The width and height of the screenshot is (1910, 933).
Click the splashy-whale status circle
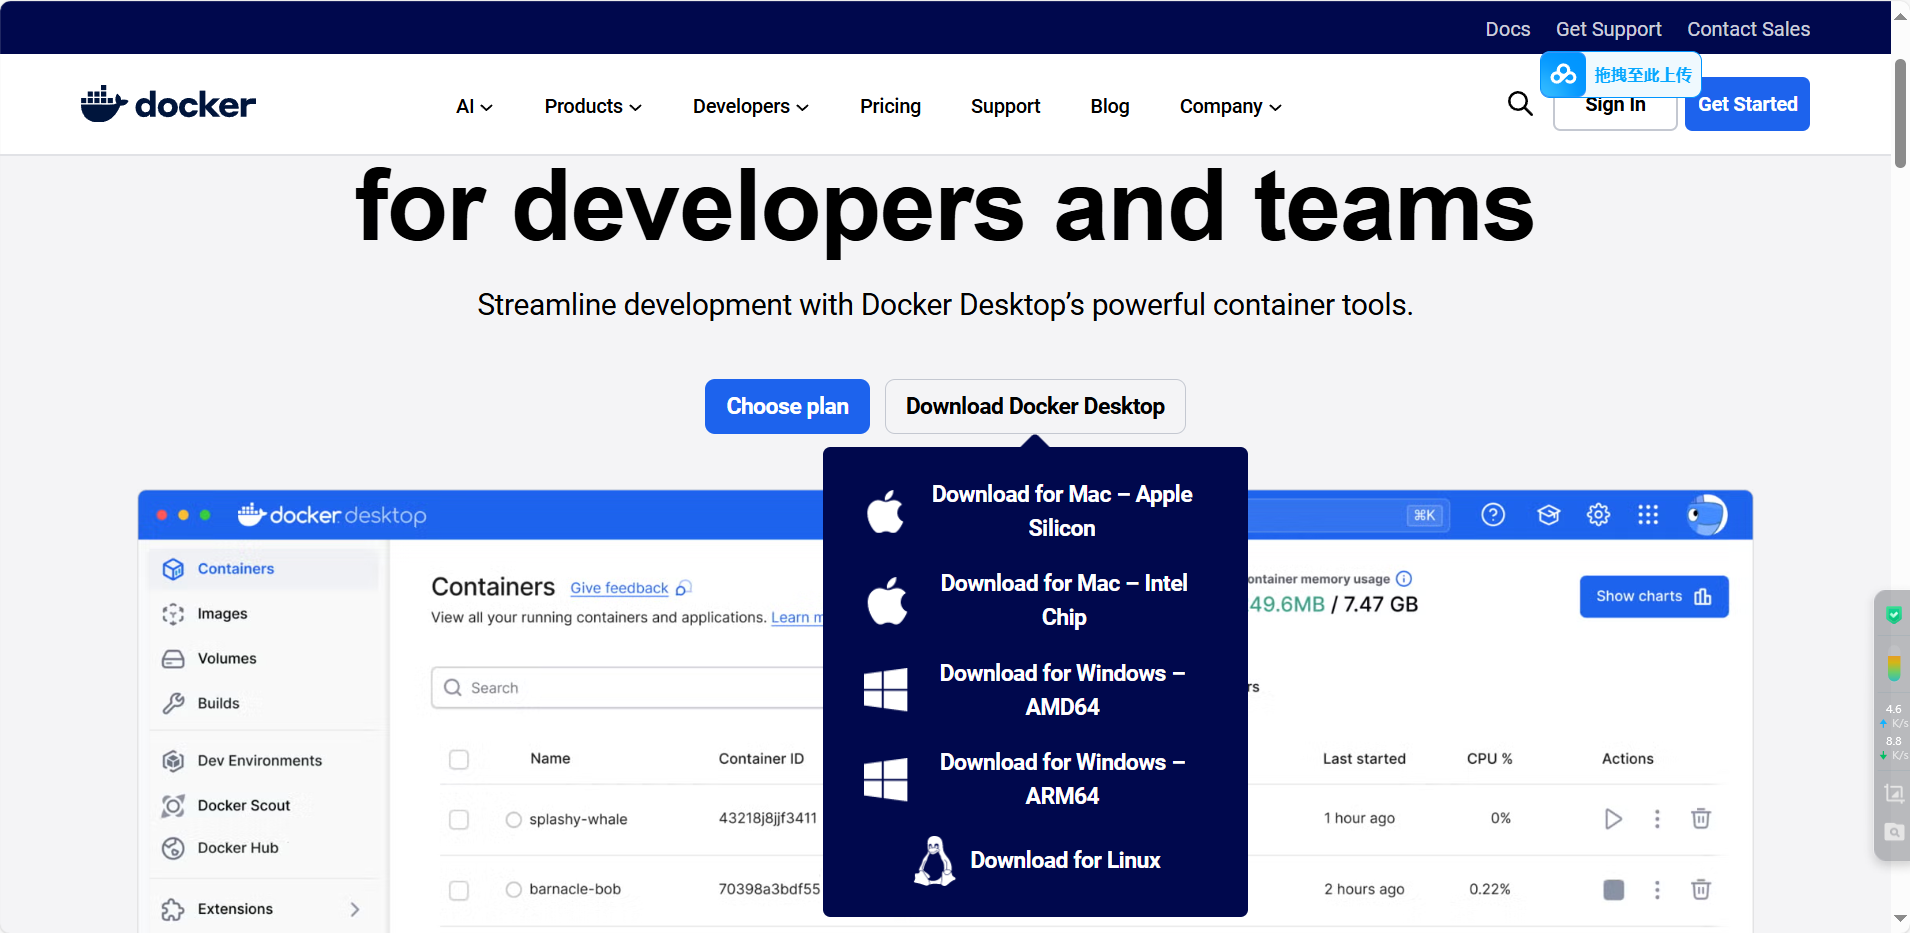click(x=514, y=820)
